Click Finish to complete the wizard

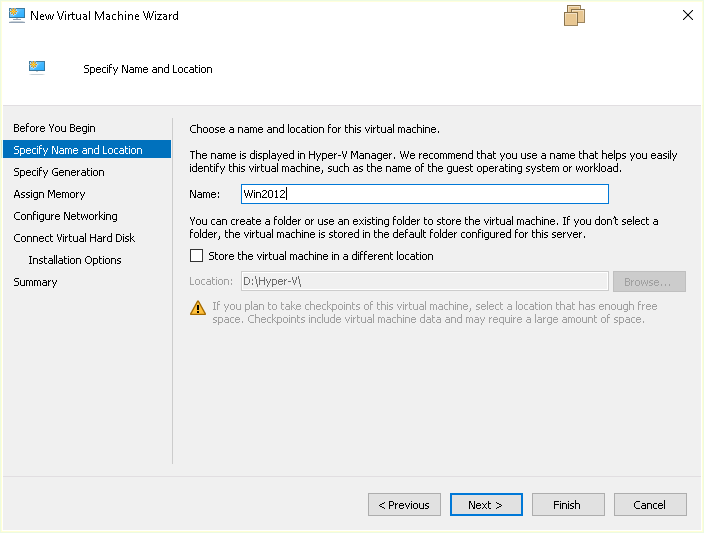[x=568, y=505]
